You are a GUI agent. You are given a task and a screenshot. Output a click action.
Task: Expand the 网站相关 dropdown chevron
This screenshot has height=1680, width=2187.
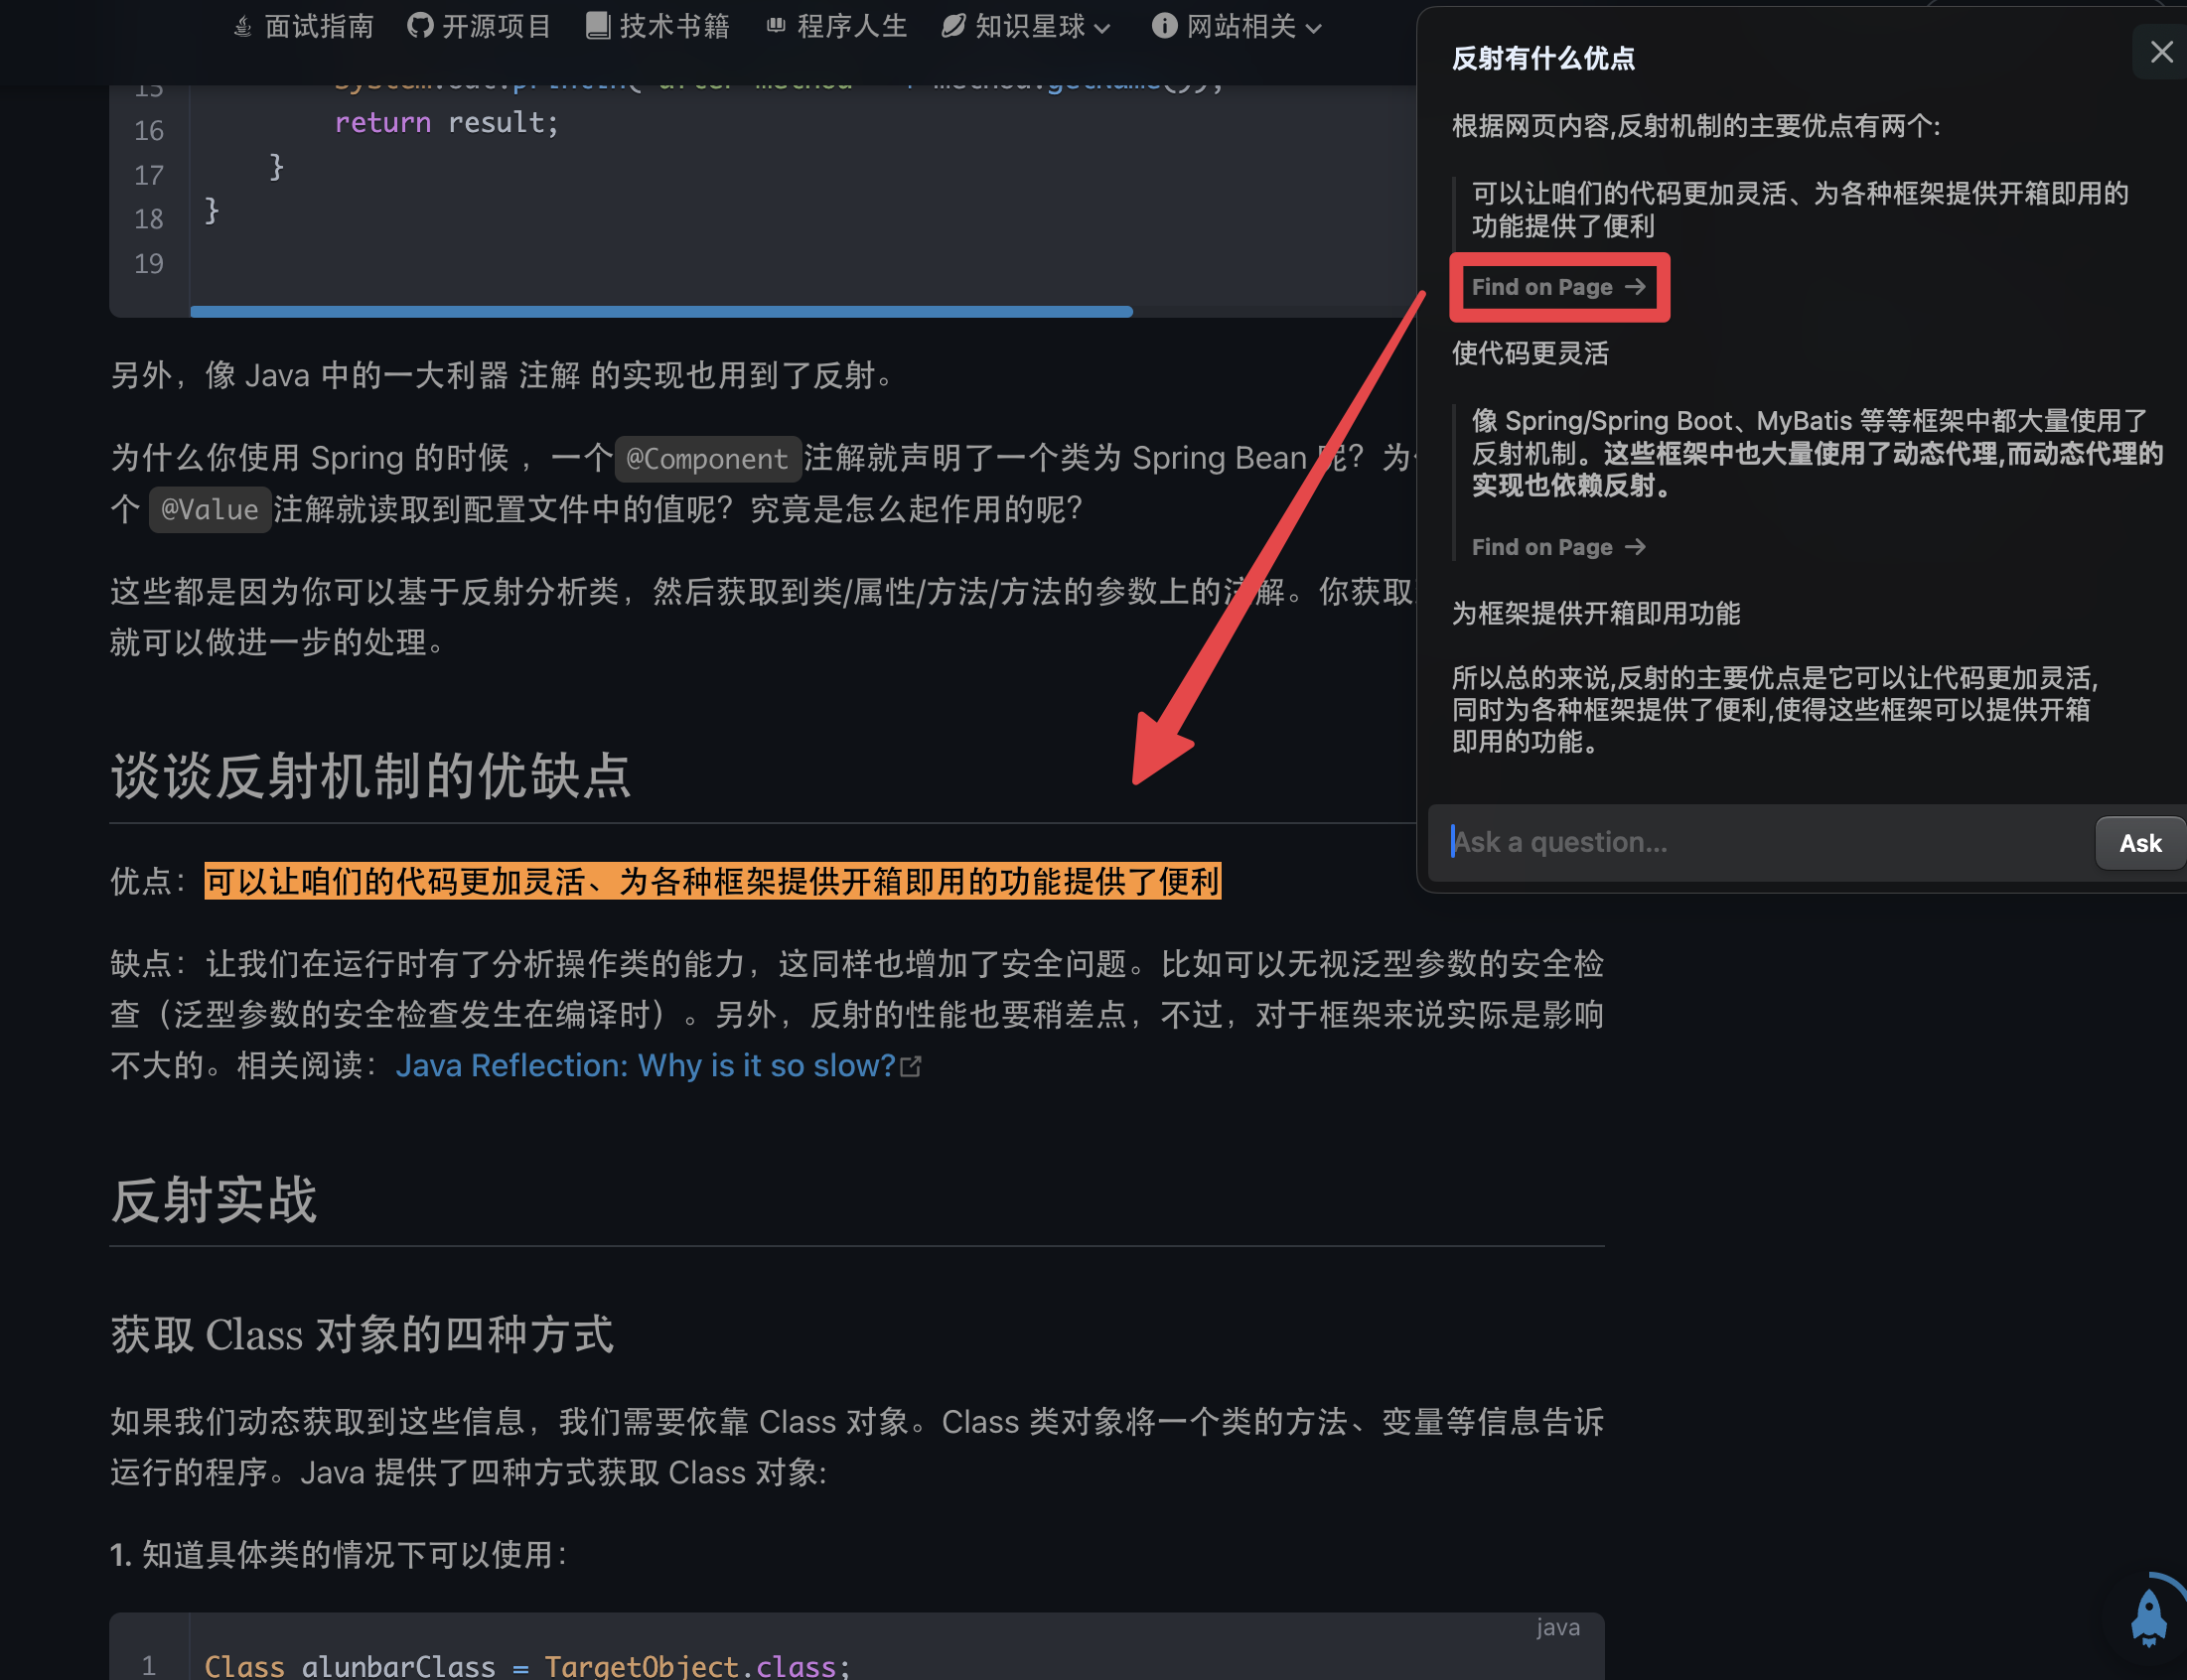click(x=1314, y=29)
